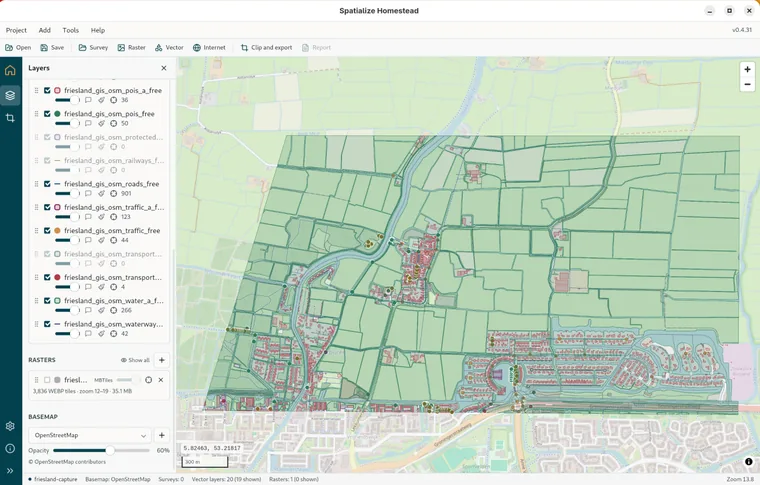Click the Internet toolbar button

209,47
